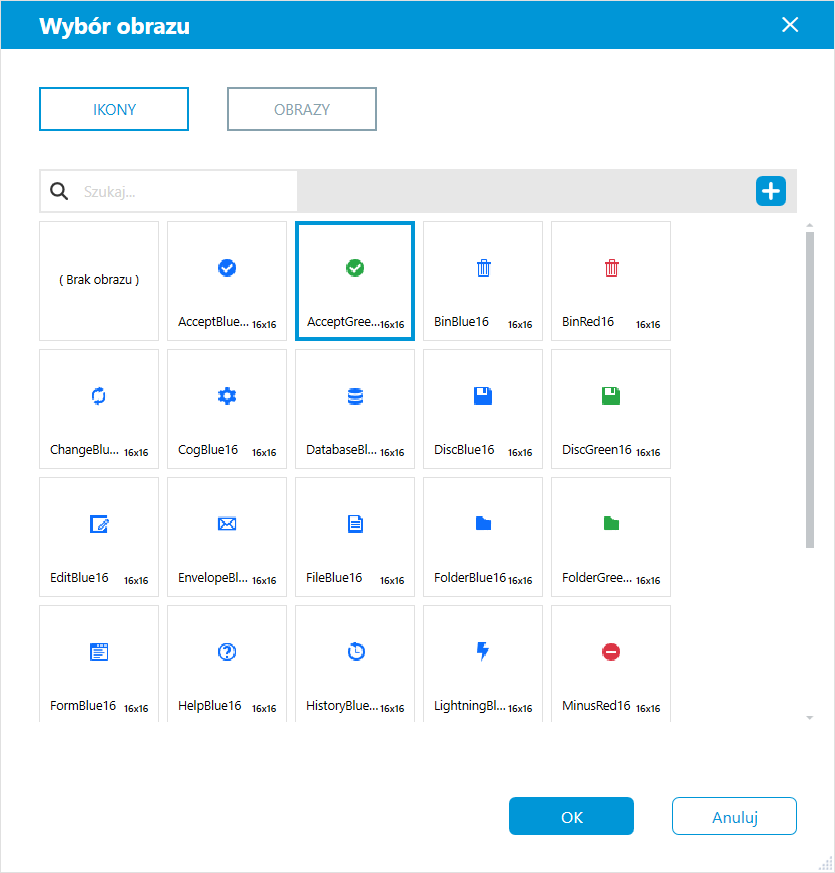Viewport: 835px width, 873px height.
Task: Open the IKONY tab
Action: 114,109
